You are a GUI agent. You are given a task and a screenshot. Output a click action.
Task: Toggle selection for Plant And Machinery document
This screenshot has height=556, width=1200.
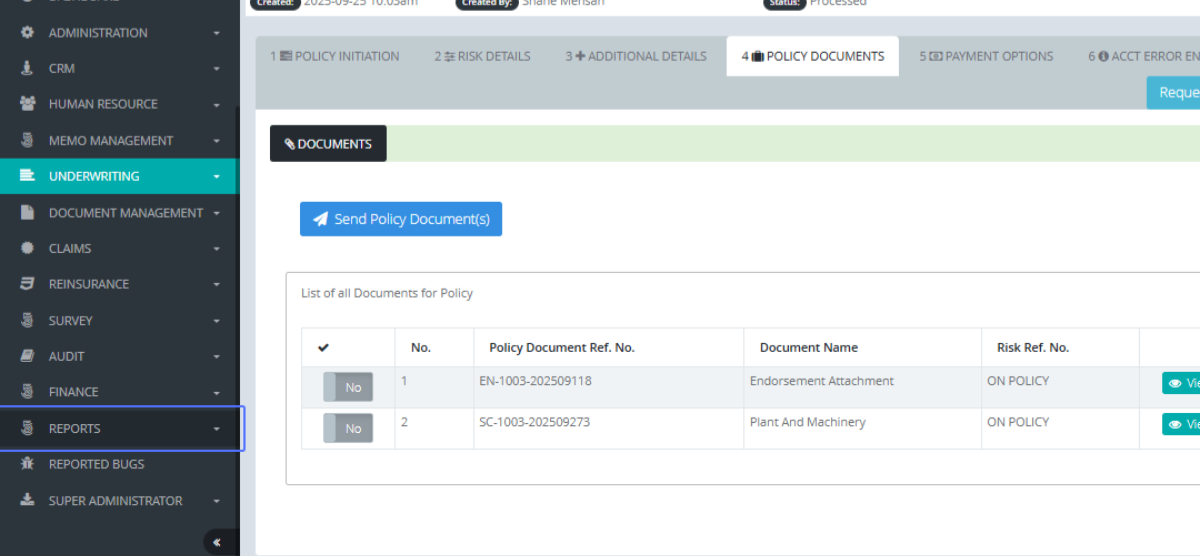[x=348, y=428]
